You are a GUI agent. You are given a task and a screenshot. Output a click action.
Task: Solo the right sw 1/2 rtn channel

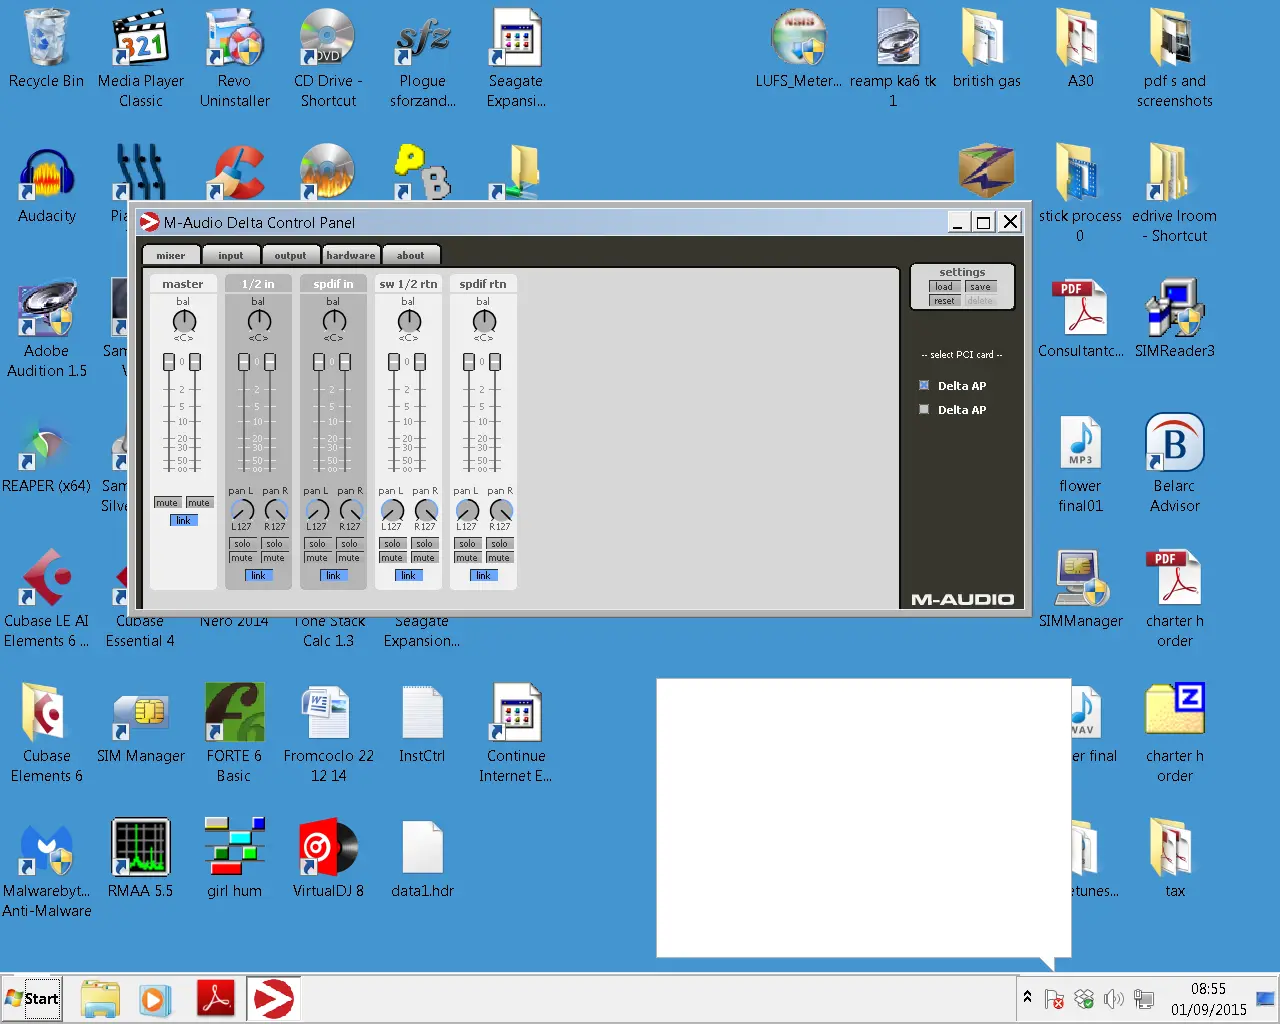click(x=424, y=544)
